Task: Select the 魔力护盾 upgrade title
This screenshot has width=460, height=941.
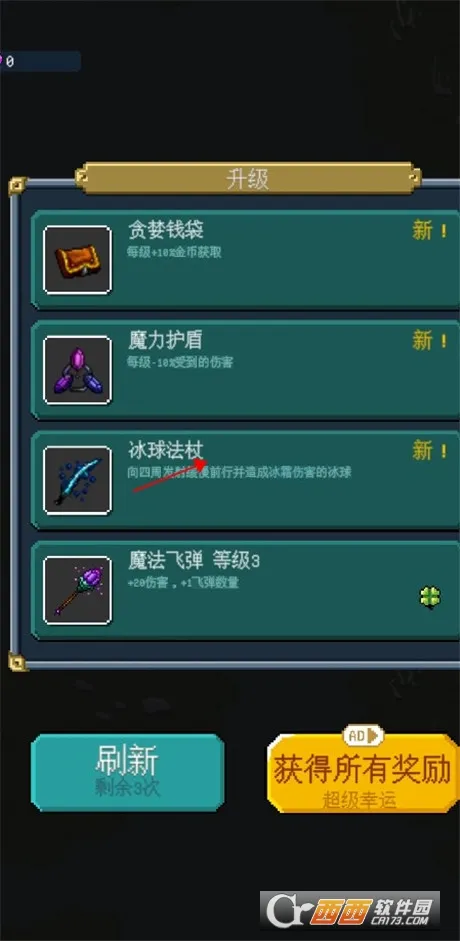Action: [x=166, y=340]
